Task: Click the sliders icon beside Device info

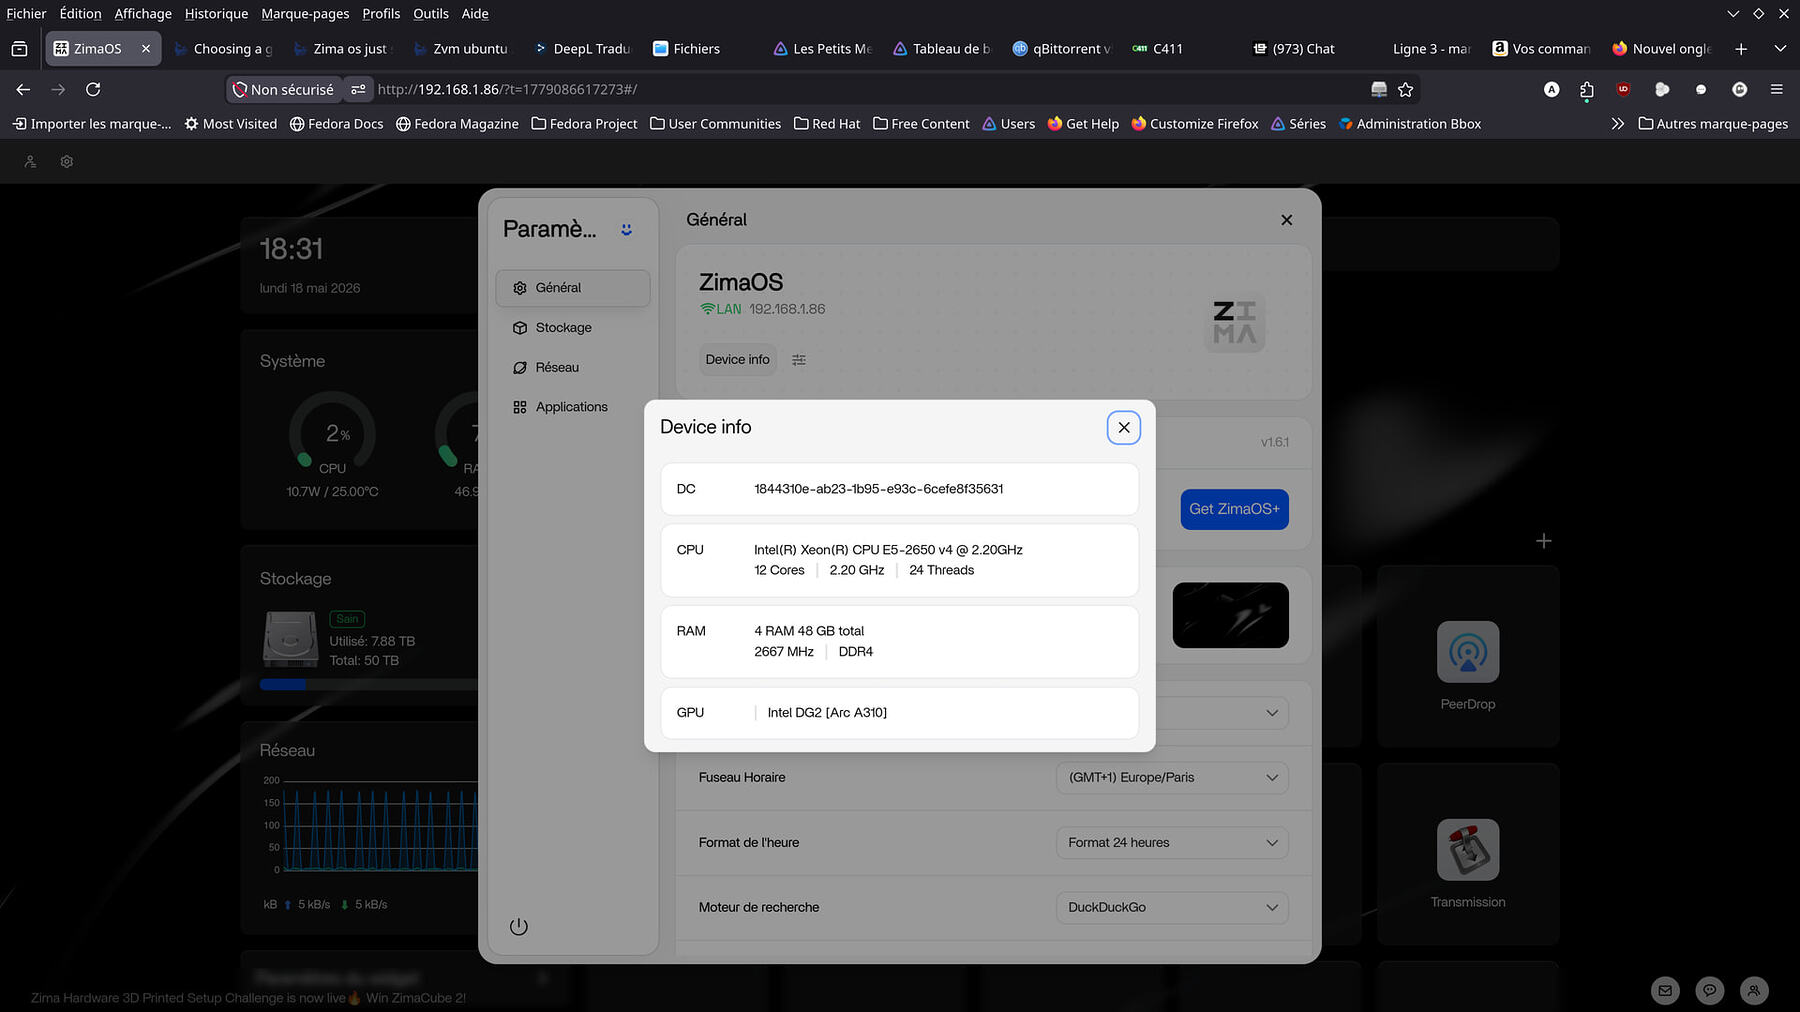Action: point(799,360)
